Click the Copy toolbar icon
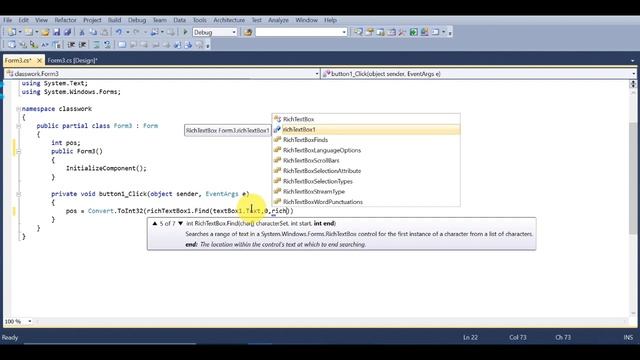The height and width of the screenshot is (360, 640). click(x=93, y=32)
